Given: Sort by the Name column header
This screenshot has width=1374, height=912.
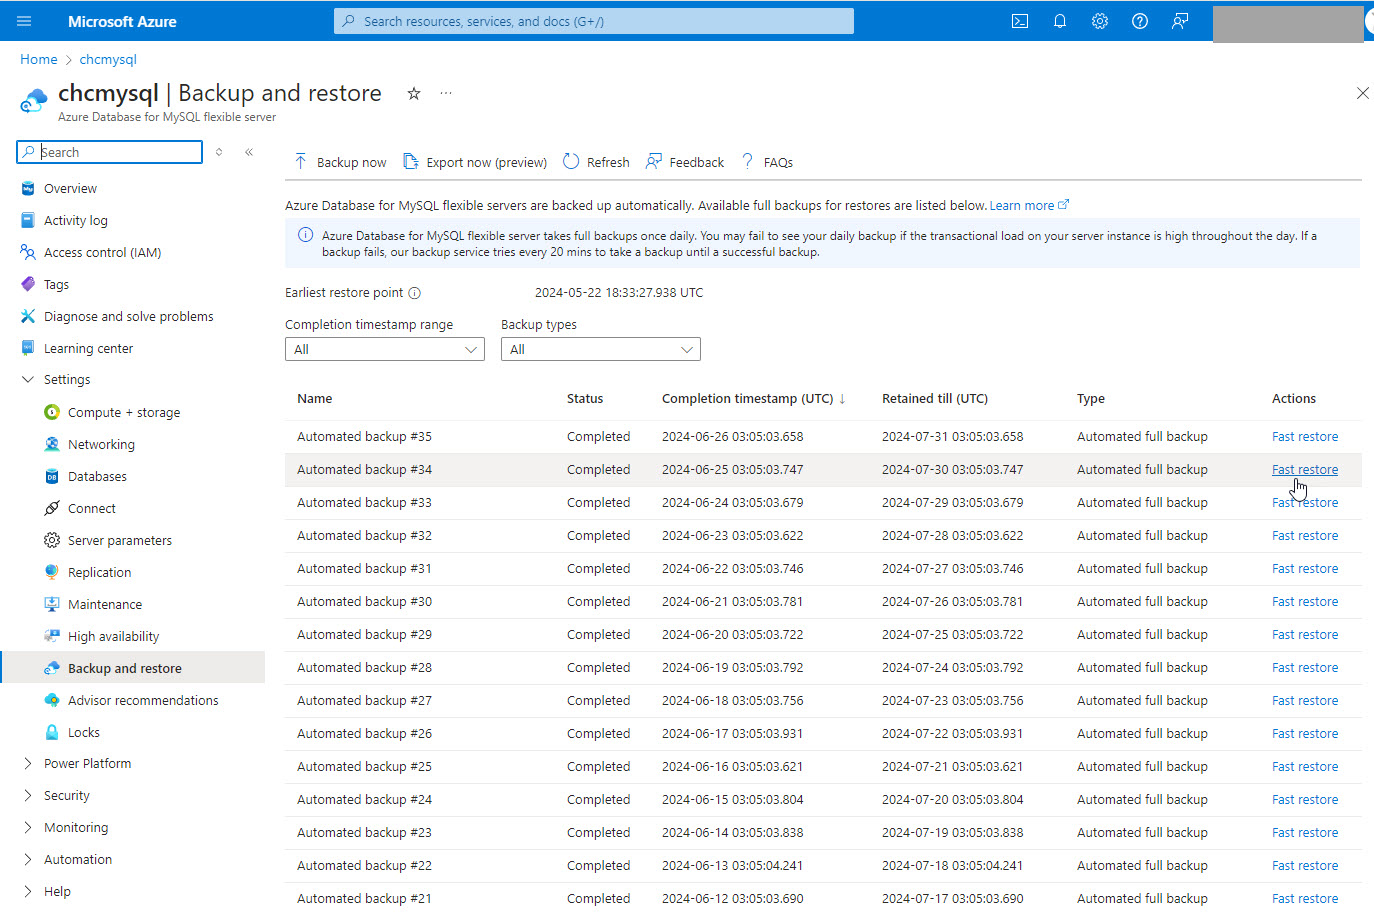Looking at the screenshot, I should coord(314,398).
